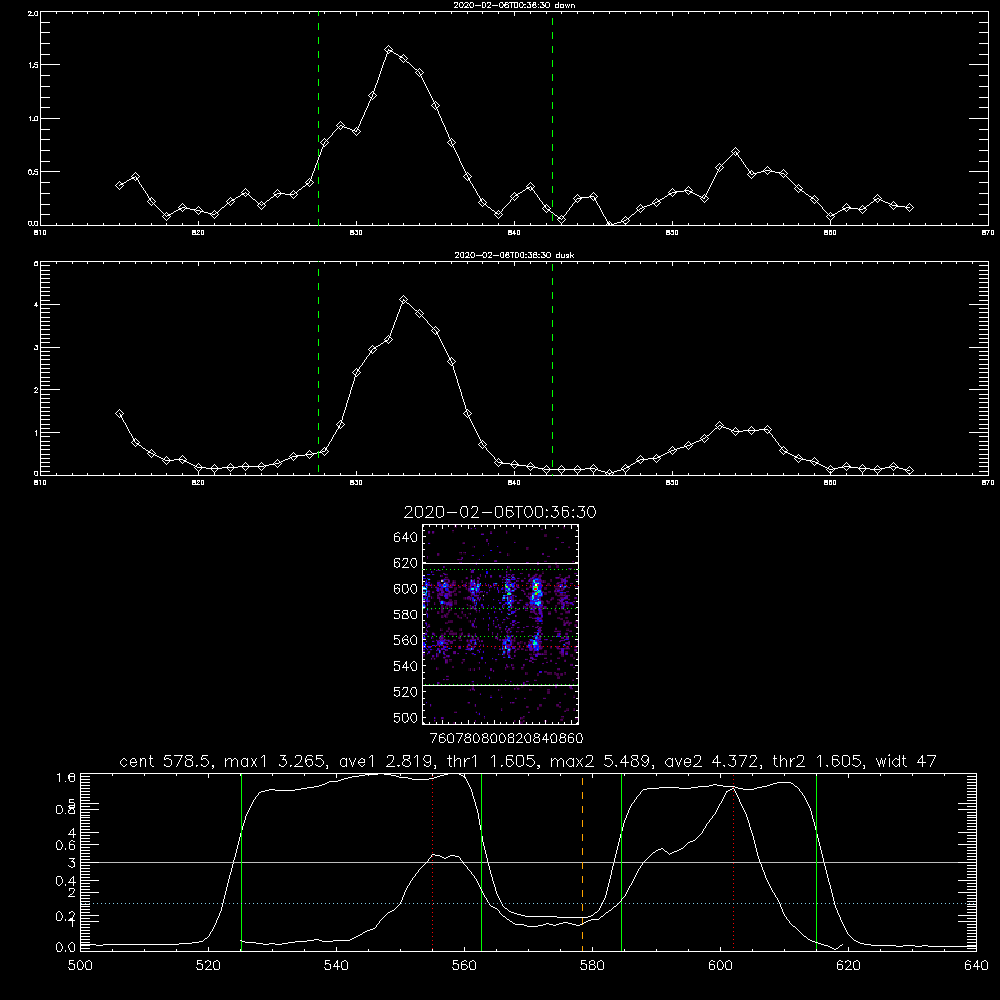This screenshot has height=1000, width=1000.
Task: Click x-axis label 520 of bottom profile plot
Action: [x=208, y=966]
